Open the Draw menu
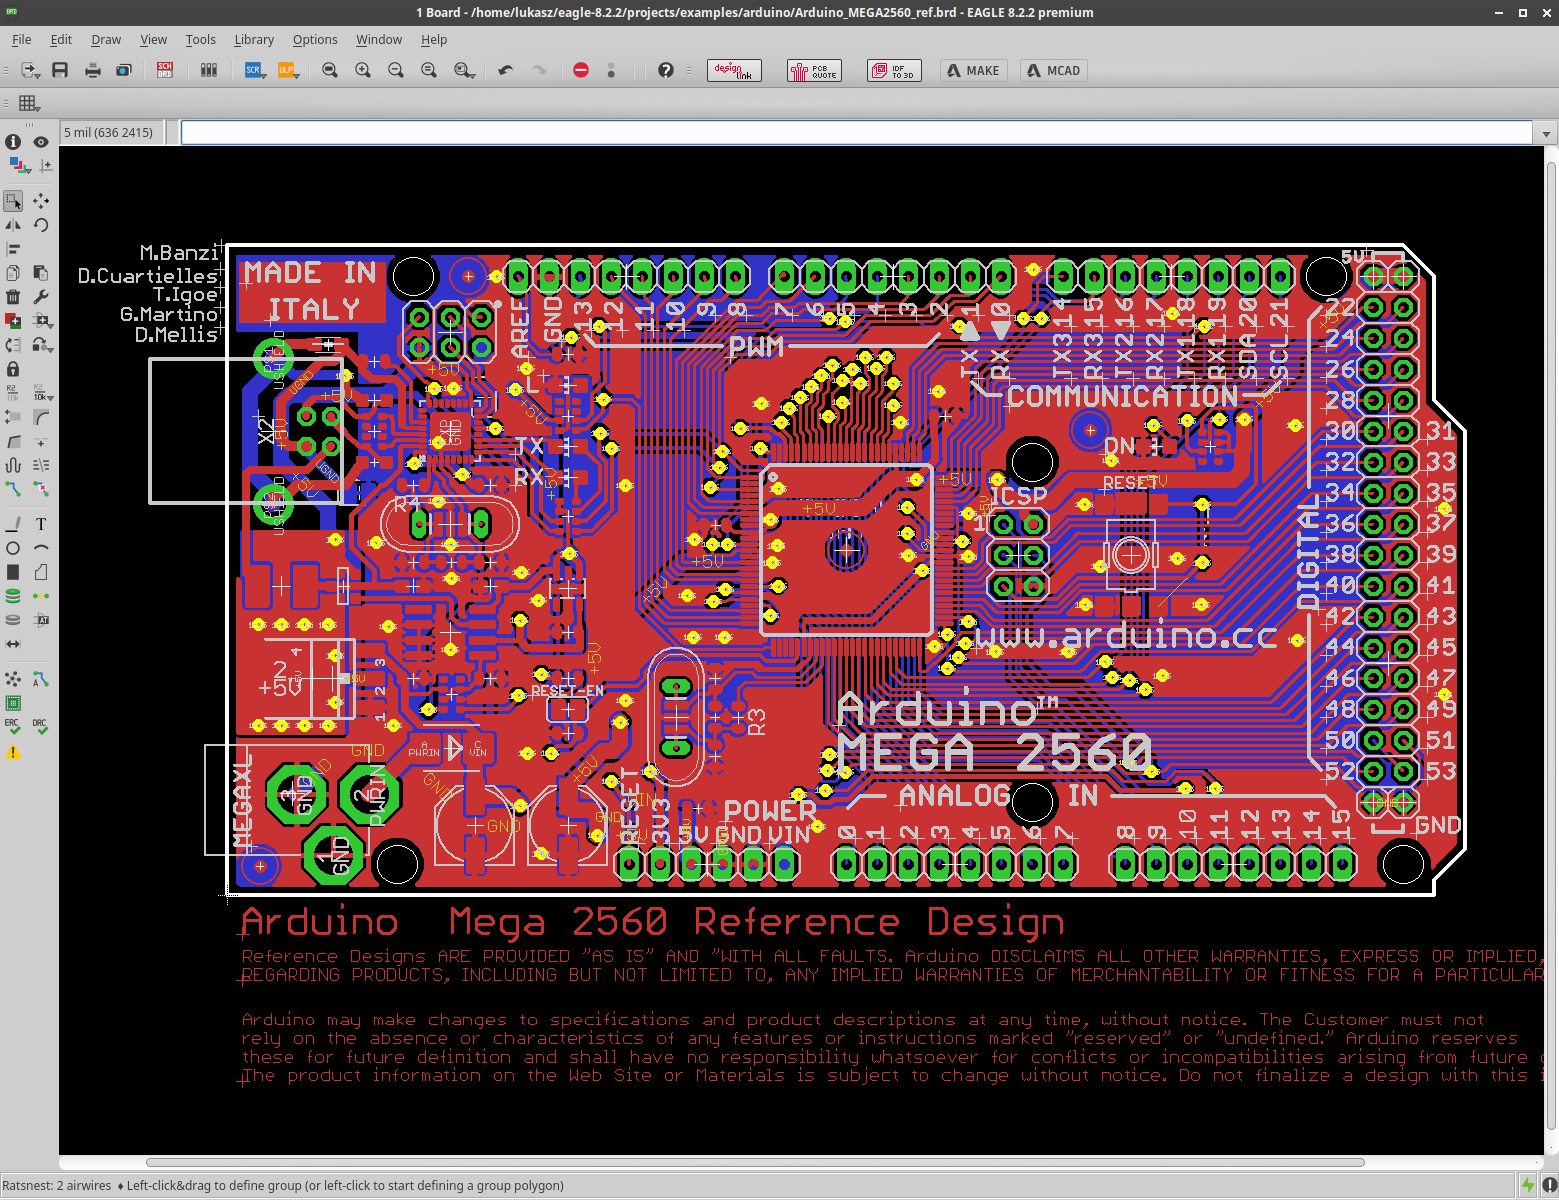The height and width of the screenshot is (1200, 1559). [106, 40]
